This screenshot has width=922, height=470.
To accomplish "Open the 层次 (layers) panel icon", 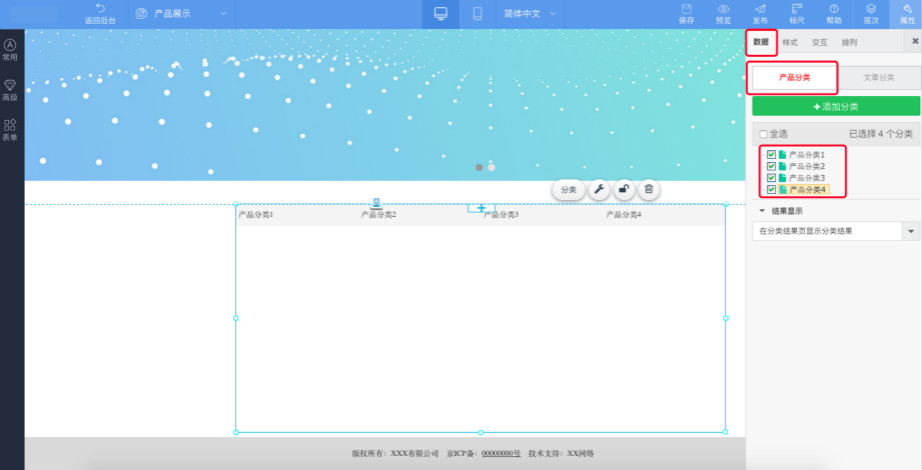I will click(x=871, y=12).
